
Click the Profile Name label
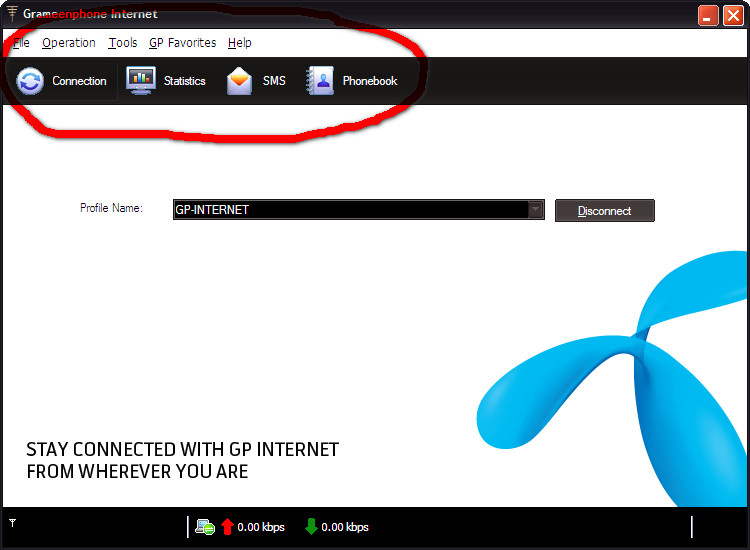(111, 208)
